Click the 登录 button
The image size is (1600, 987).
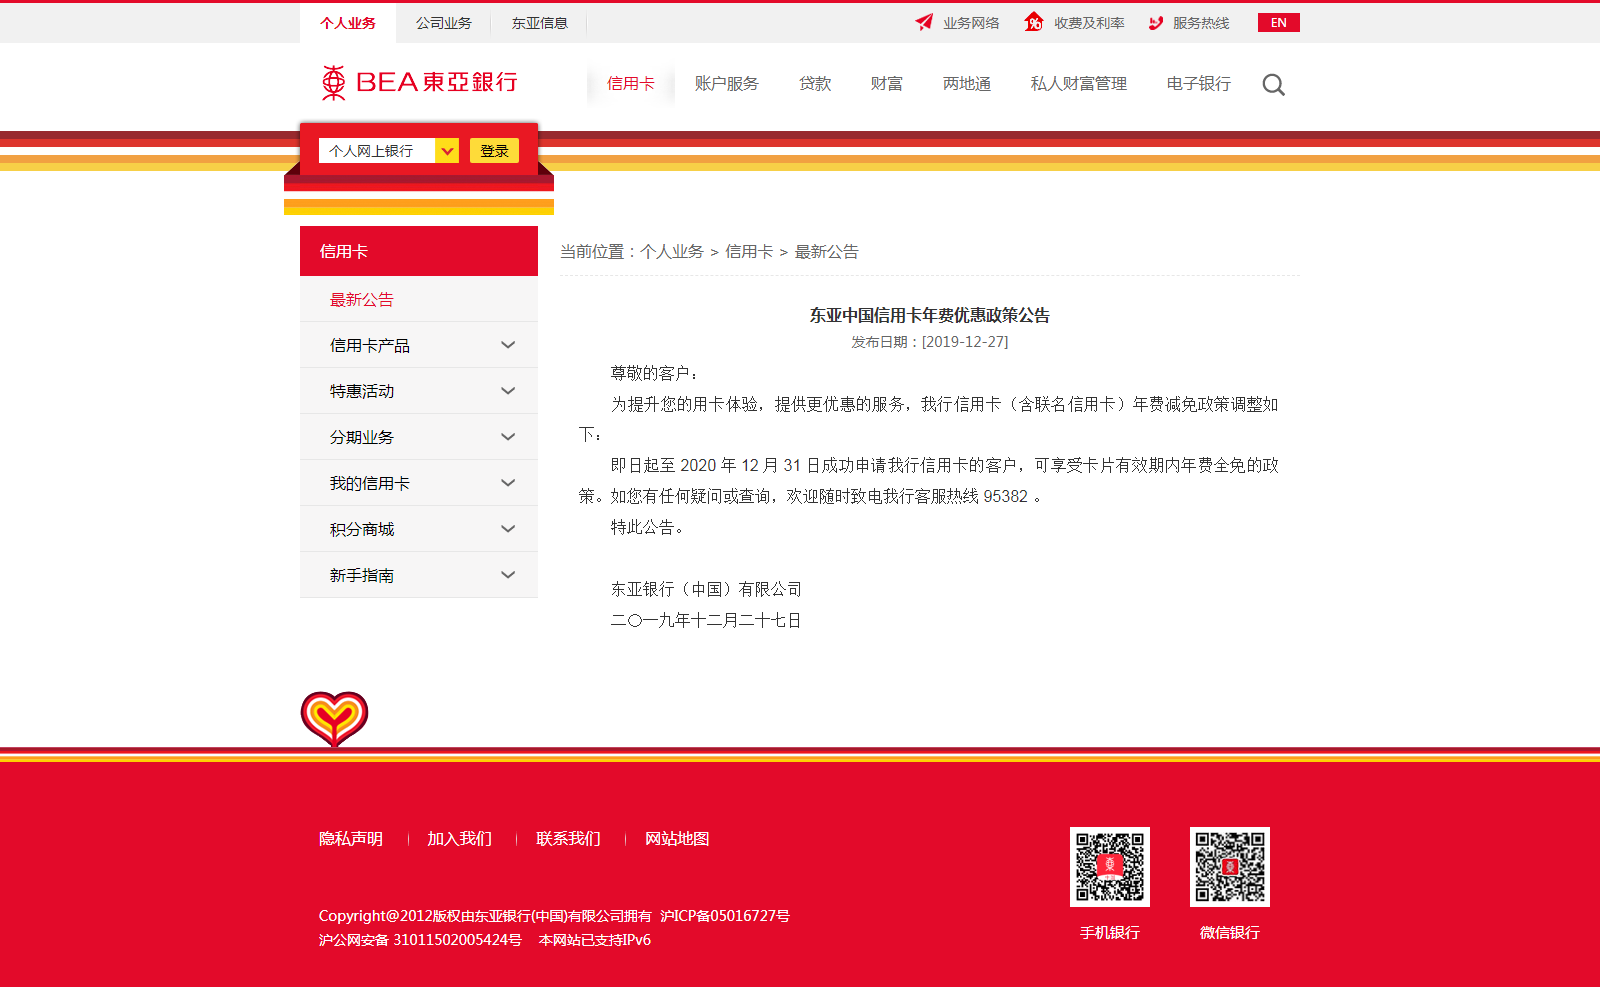click(494, 151)
